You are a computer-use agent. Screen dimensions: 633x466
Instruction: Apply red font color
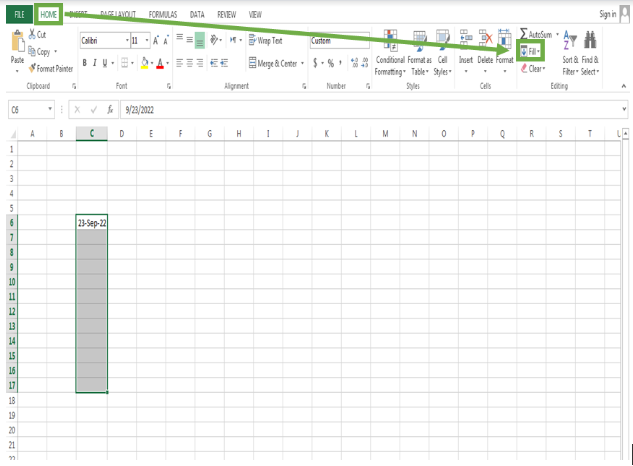click(160, 63)
